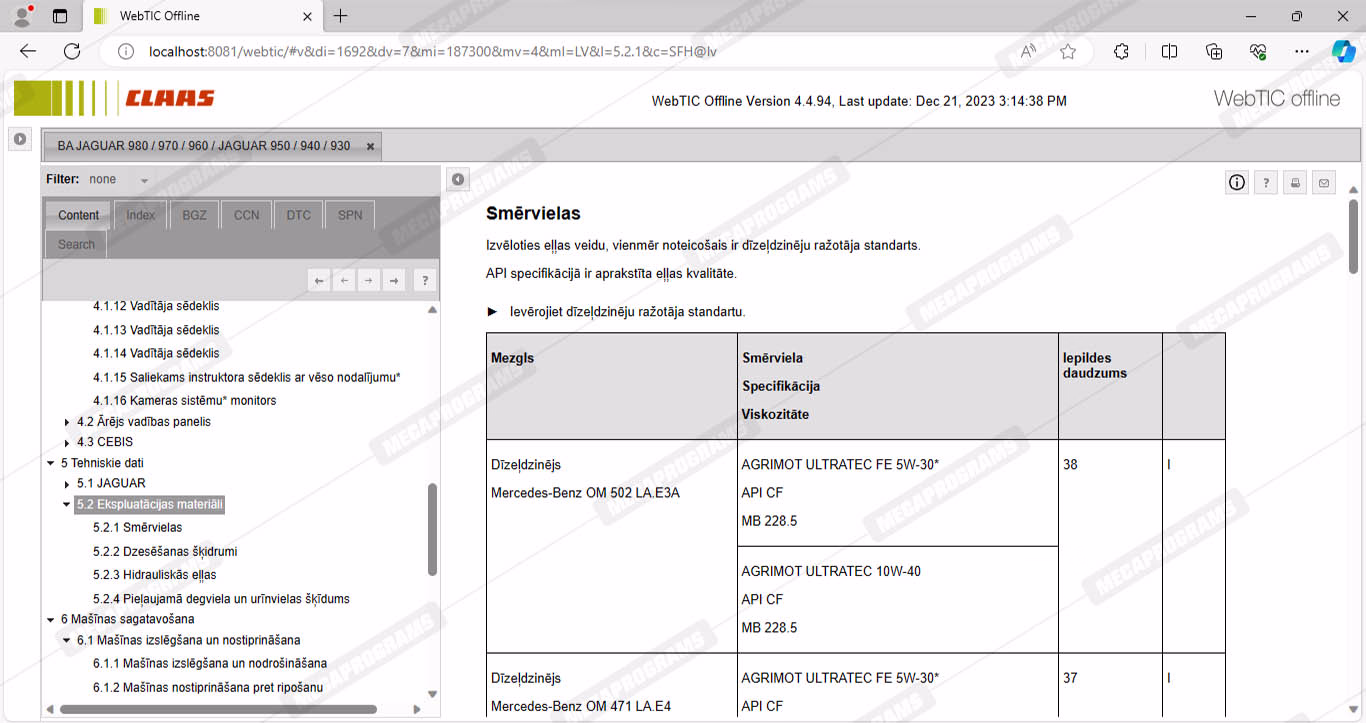Print the current document page
1366x723 pixels.
pyautogui.click(x=1295, y=182)
